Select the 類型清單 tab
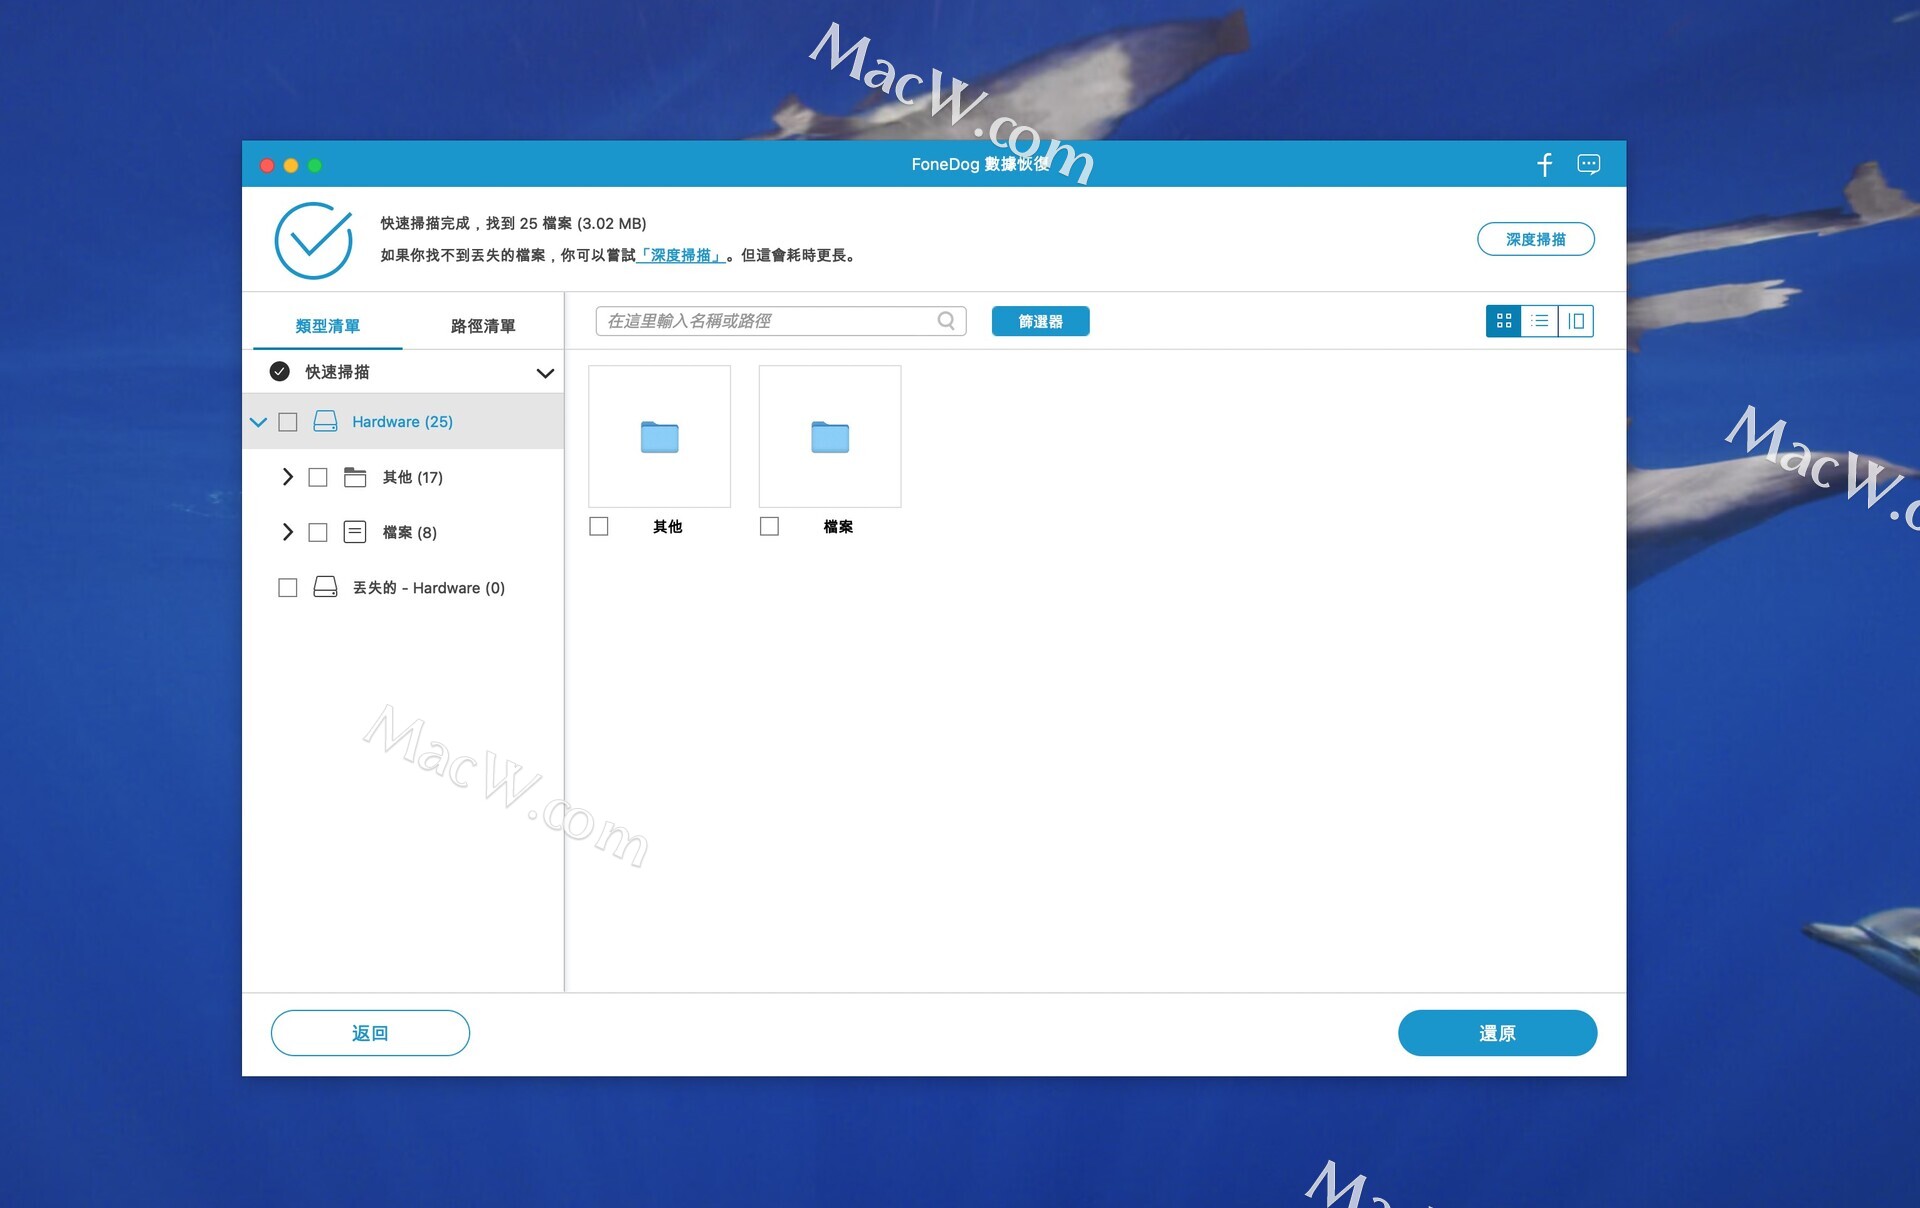Screen dimensions: 1920x1208 (328, 326)
